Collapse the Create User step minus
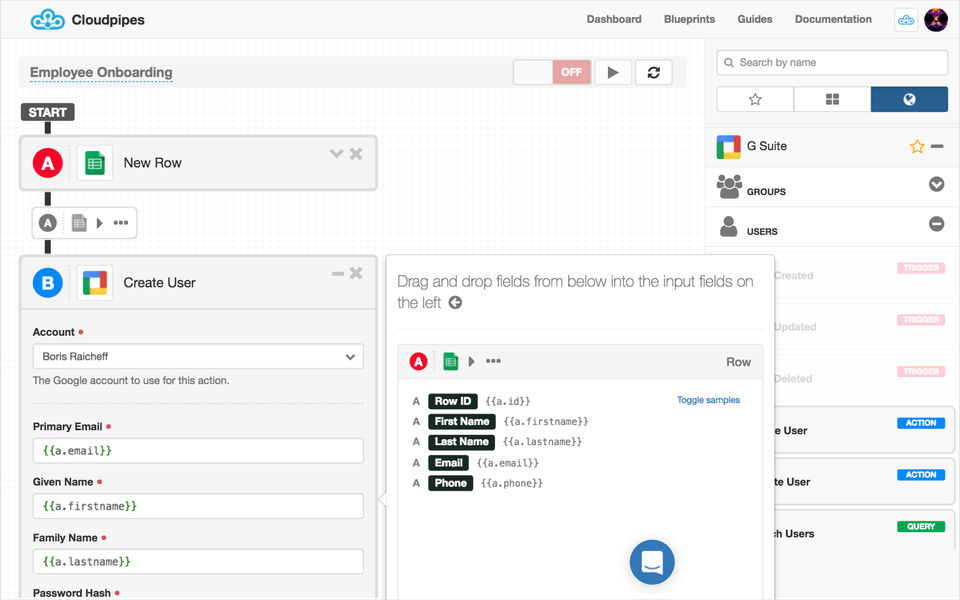960x600 pixels. [x=337, y=274]
